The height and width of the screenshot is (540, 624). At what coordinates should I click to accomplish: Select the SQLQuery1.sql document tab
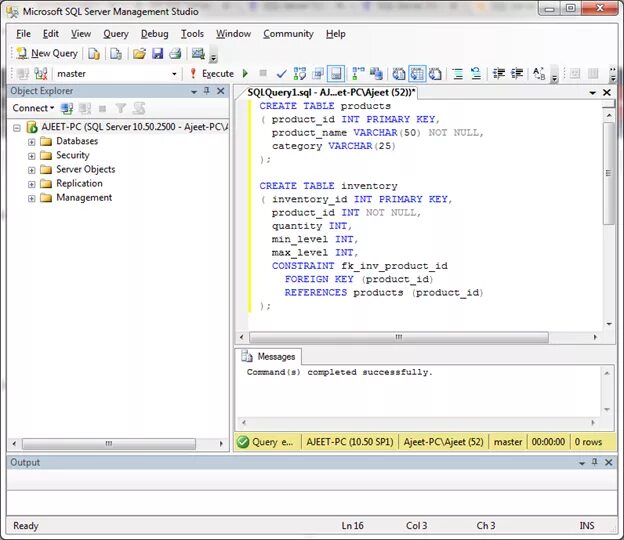pyautogui.click(x=331, y=93)
